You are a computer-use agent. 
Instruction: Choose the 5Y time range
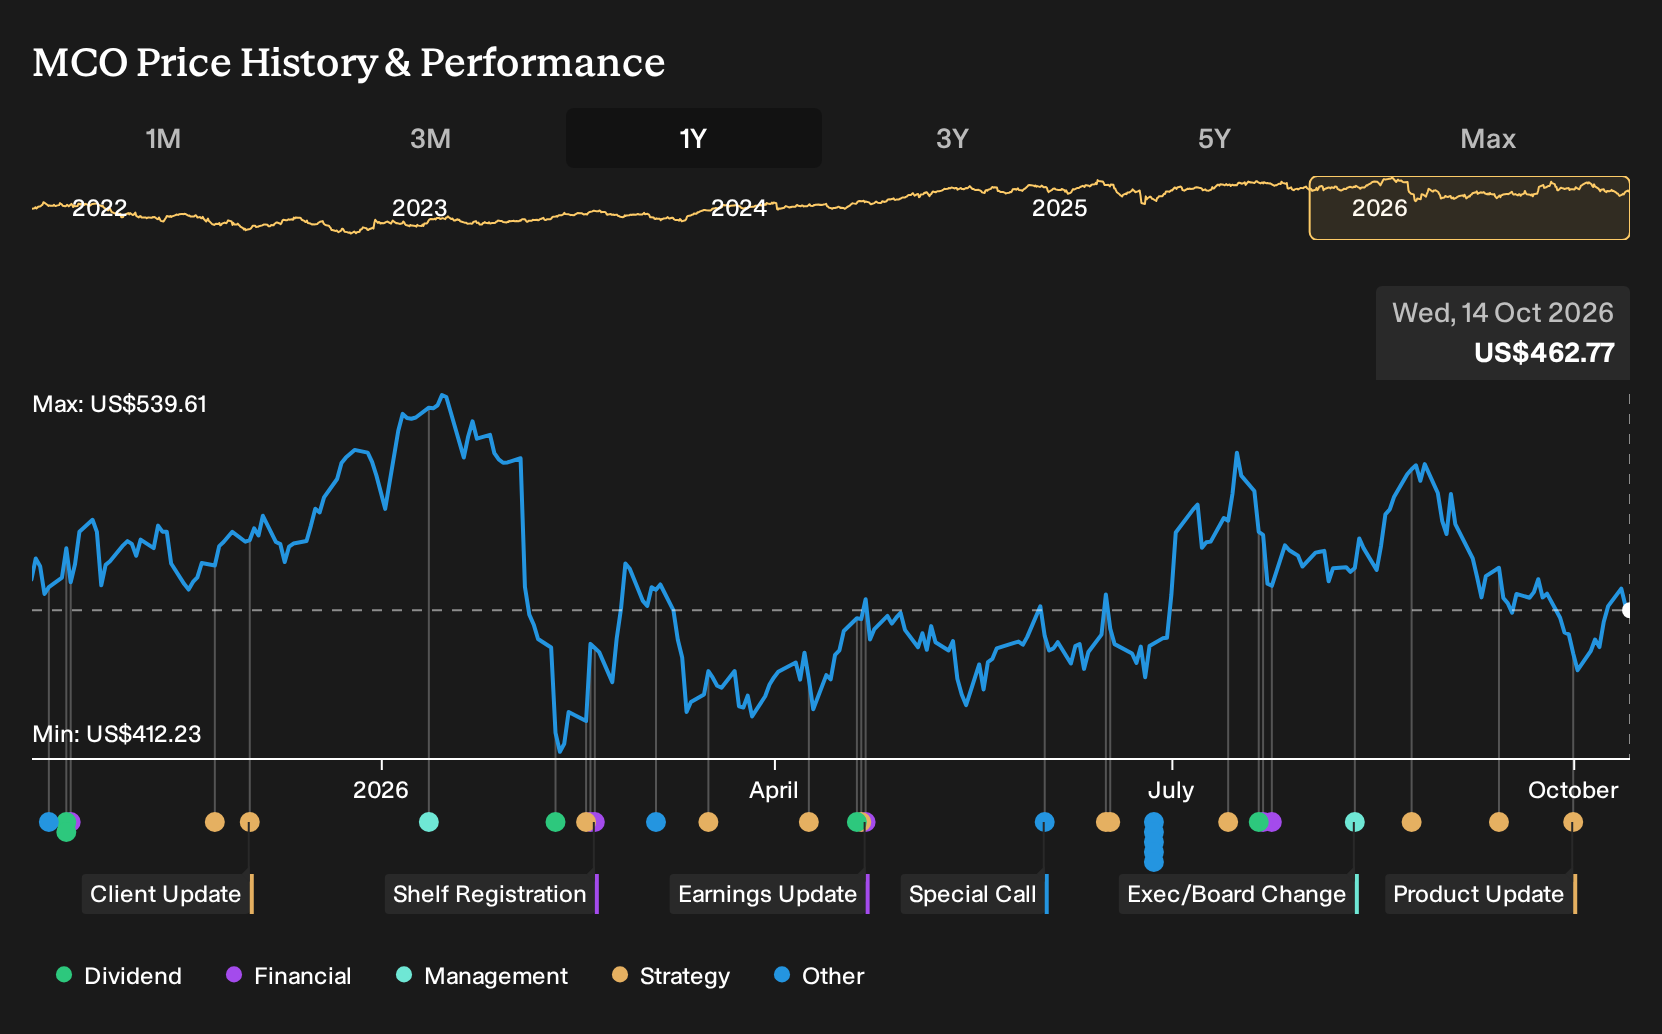(x=1214, y=138)
